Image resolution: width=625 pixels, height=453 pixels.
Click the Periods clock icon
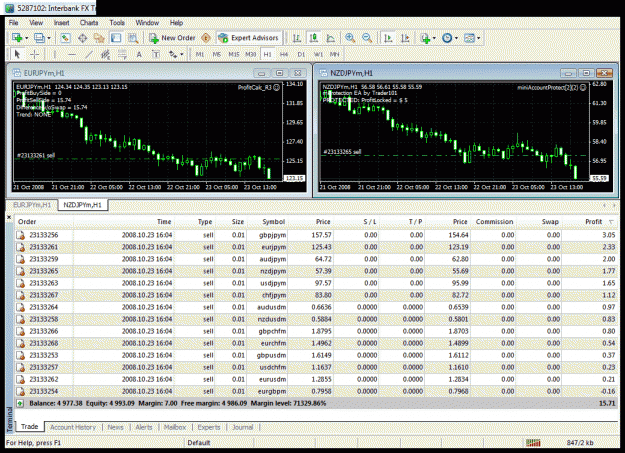pyautogui.click(x=447, y=38)
